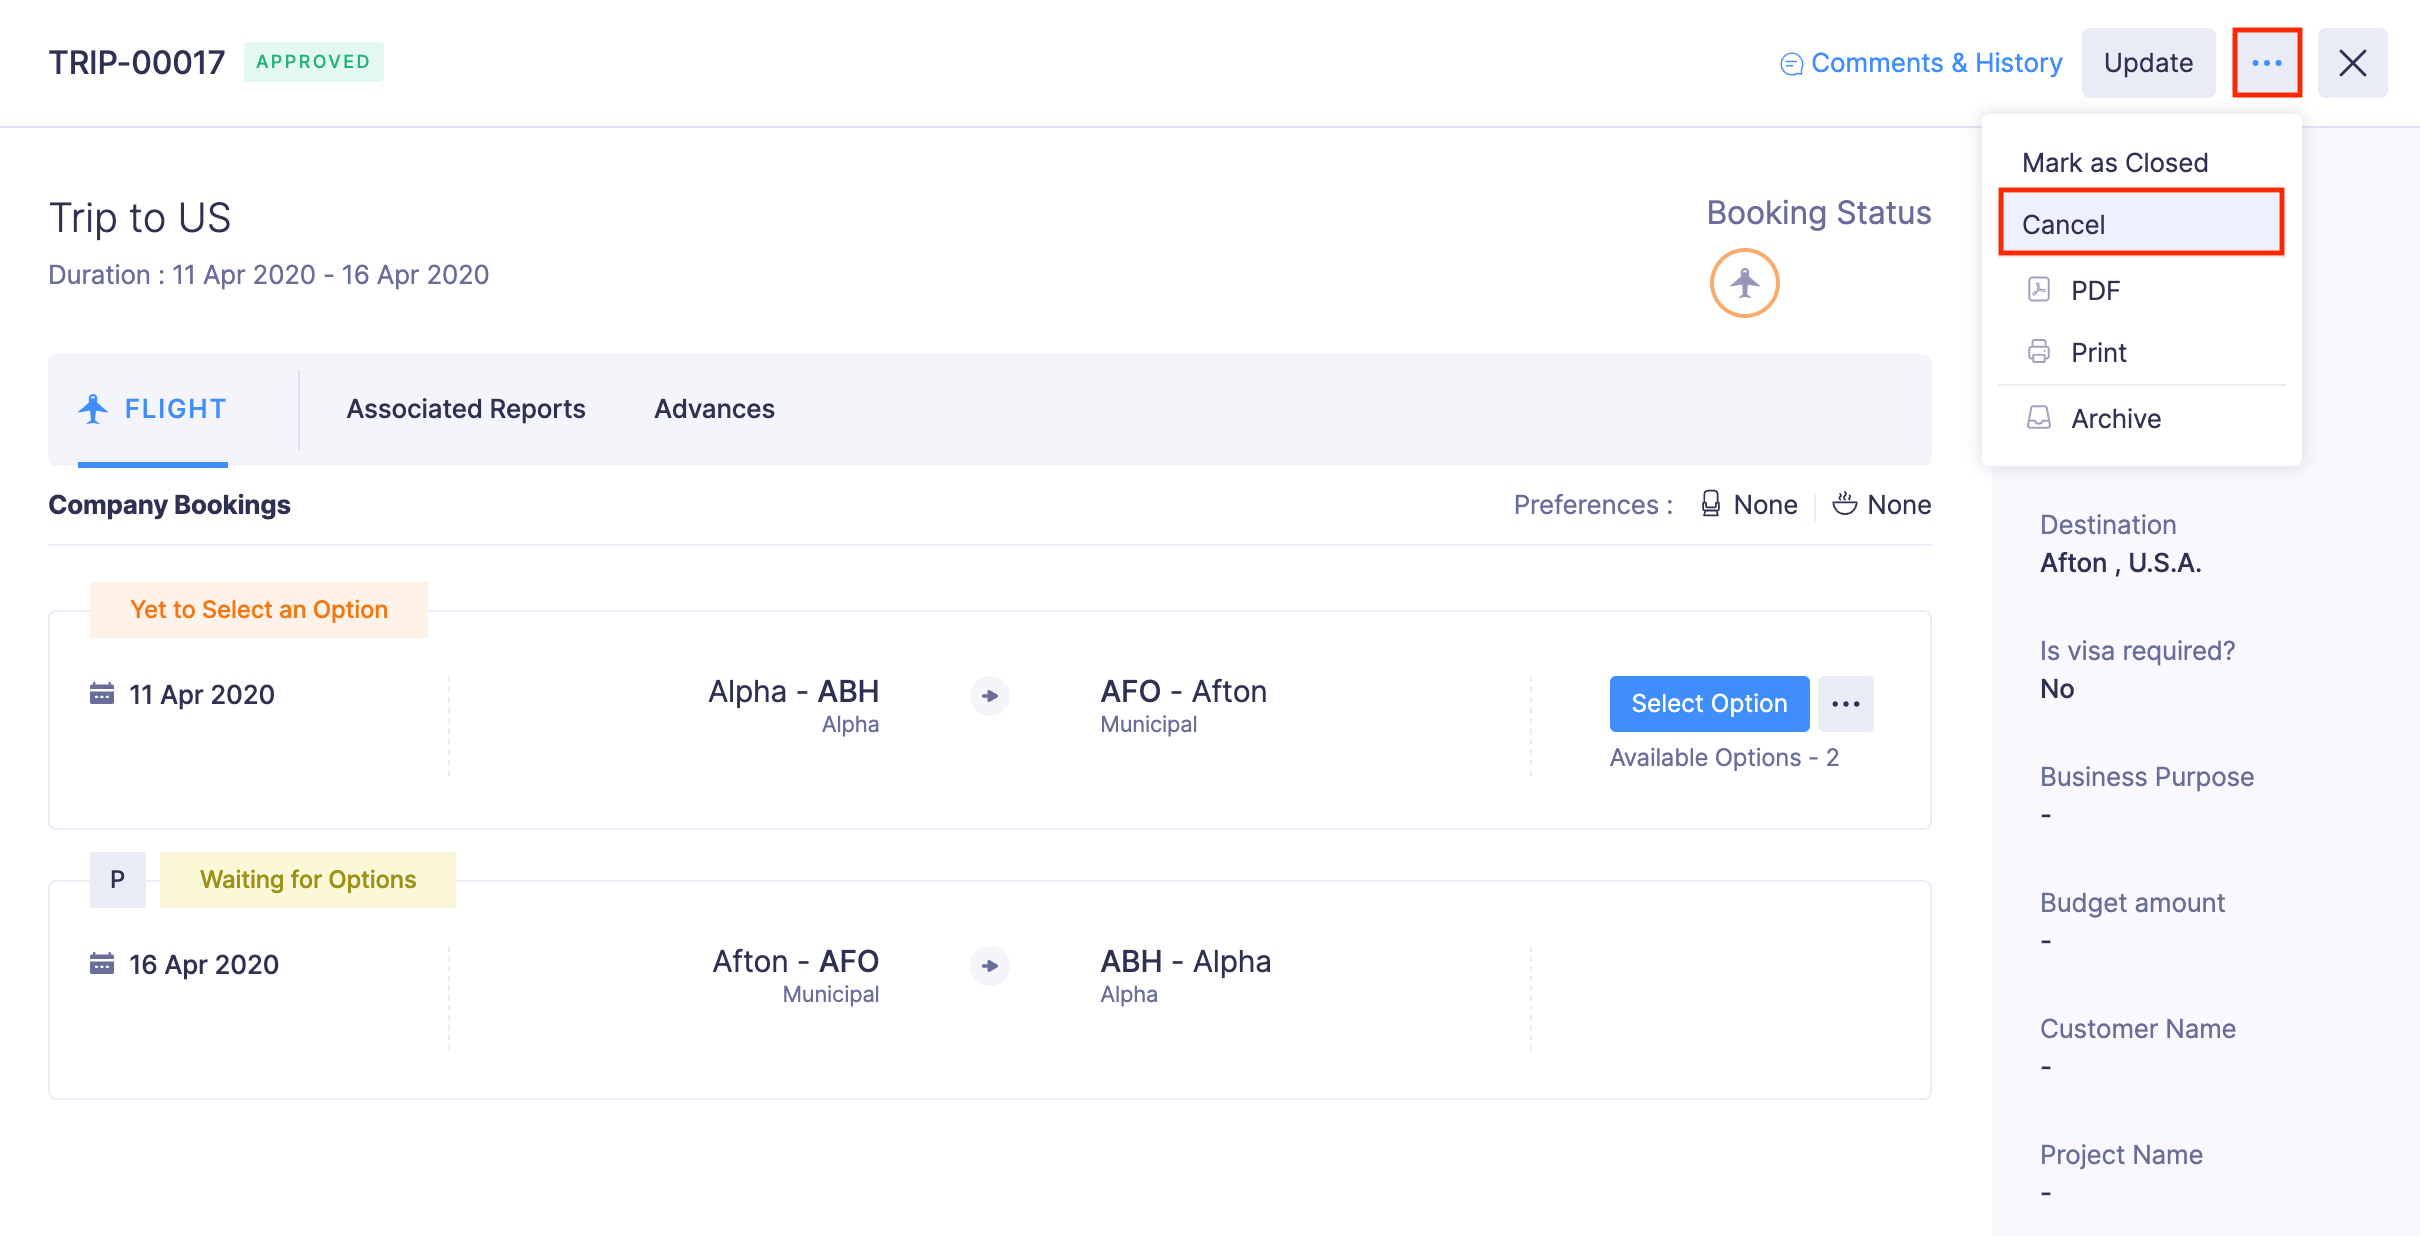Select Mark as Closed from menu
This screenshot has width=2420, height=1236.
(x=2114, y=163)
